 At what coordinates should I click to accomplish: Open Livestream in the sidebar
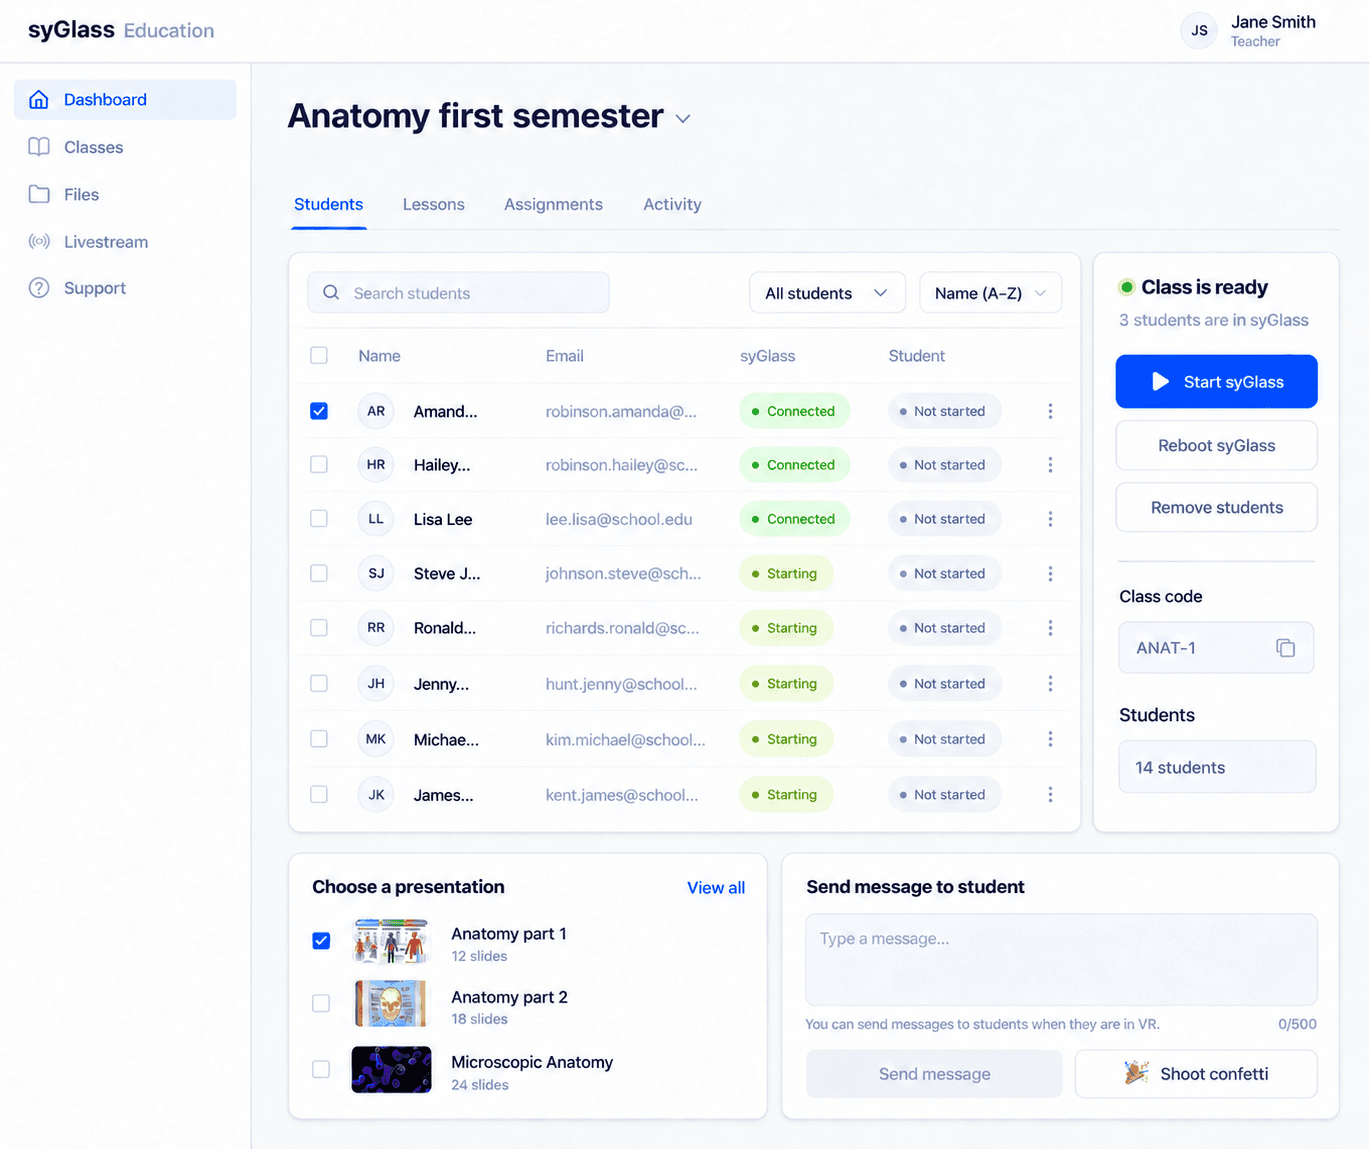[x=125, y=241]
